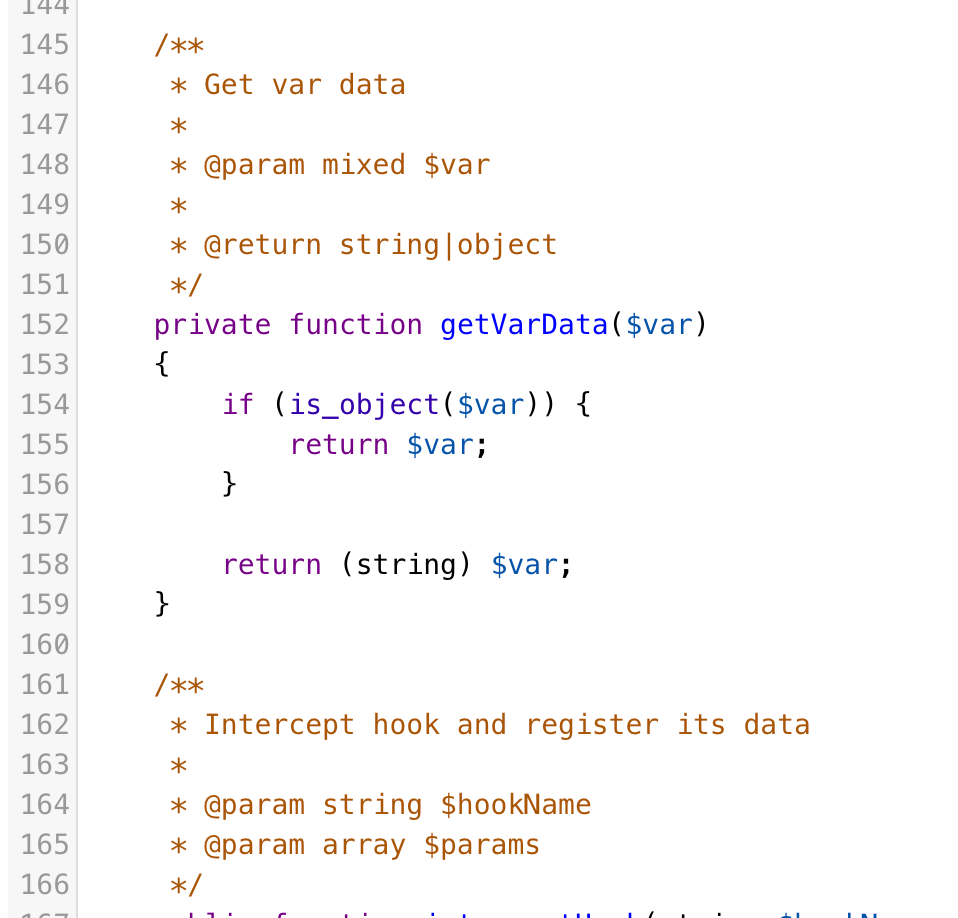Image resolution: width=958 pixels, height=918 pixels.
Task: Click the private keyword on line 152
Action: point(212,325)
